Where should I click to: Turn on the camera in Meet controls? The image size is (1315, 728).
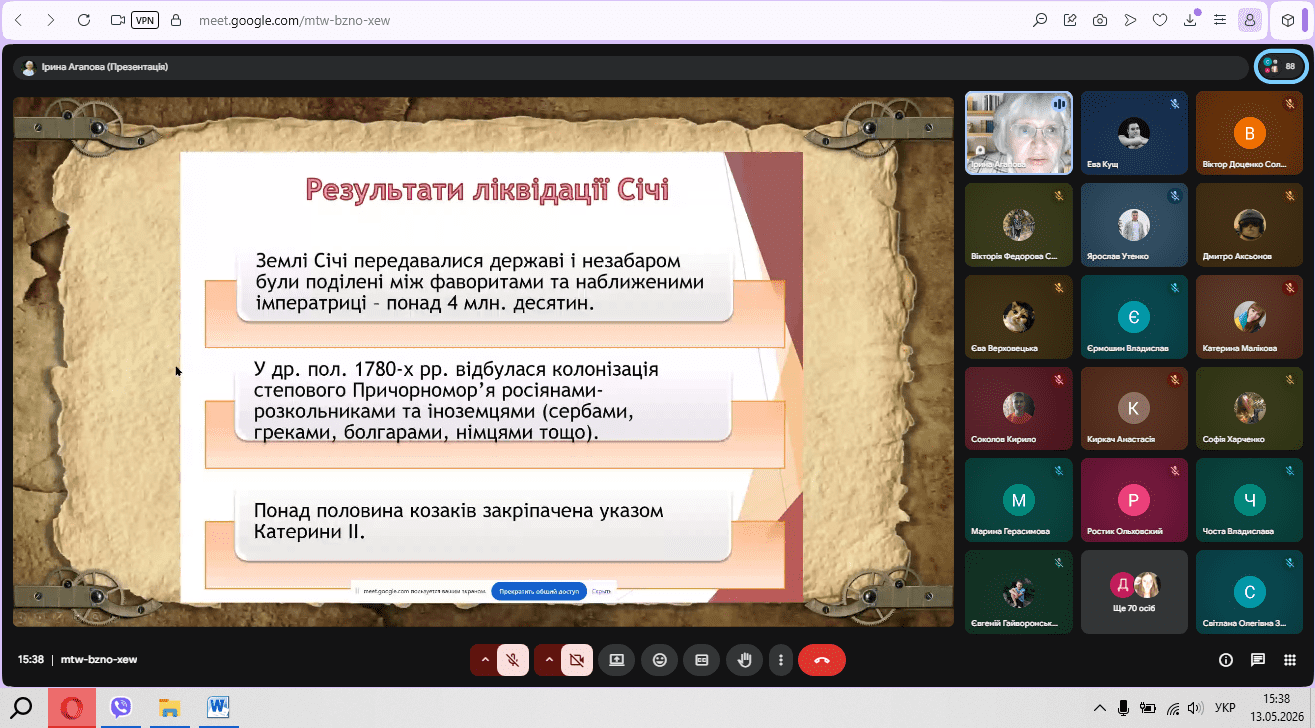point(577,660)
